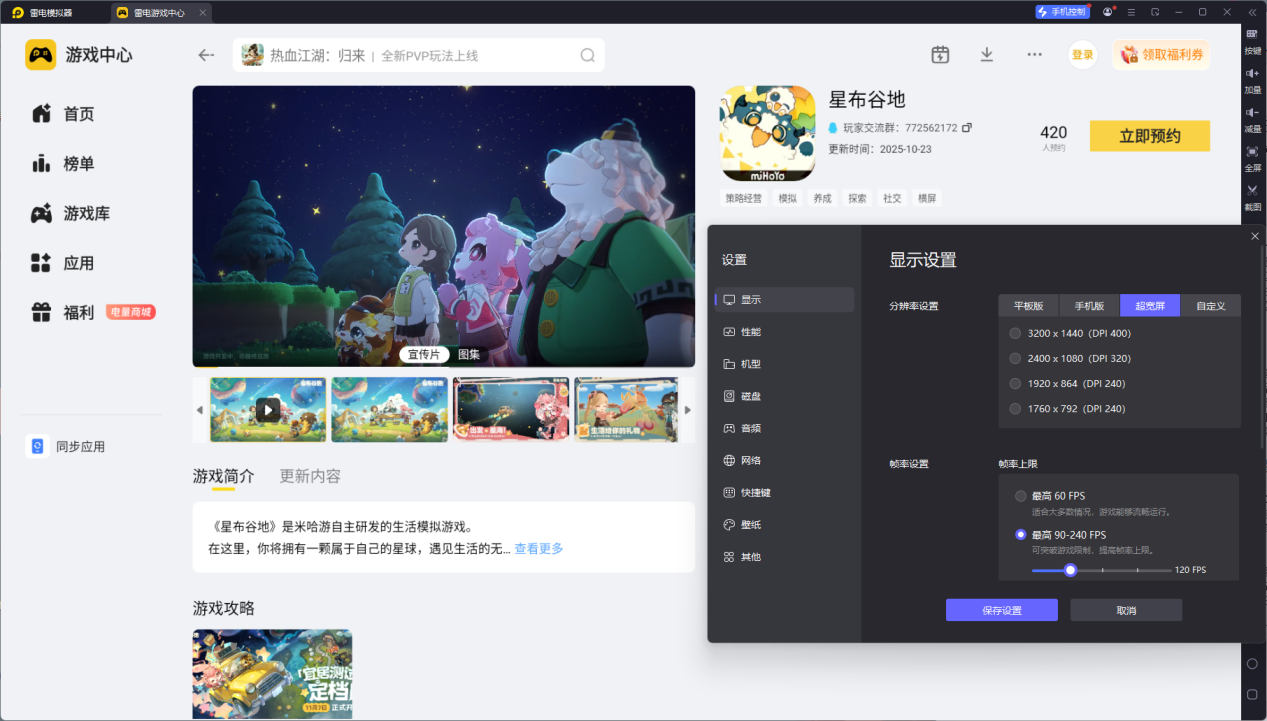
Task: Open the reservation calendar icon
Action: 940,55
